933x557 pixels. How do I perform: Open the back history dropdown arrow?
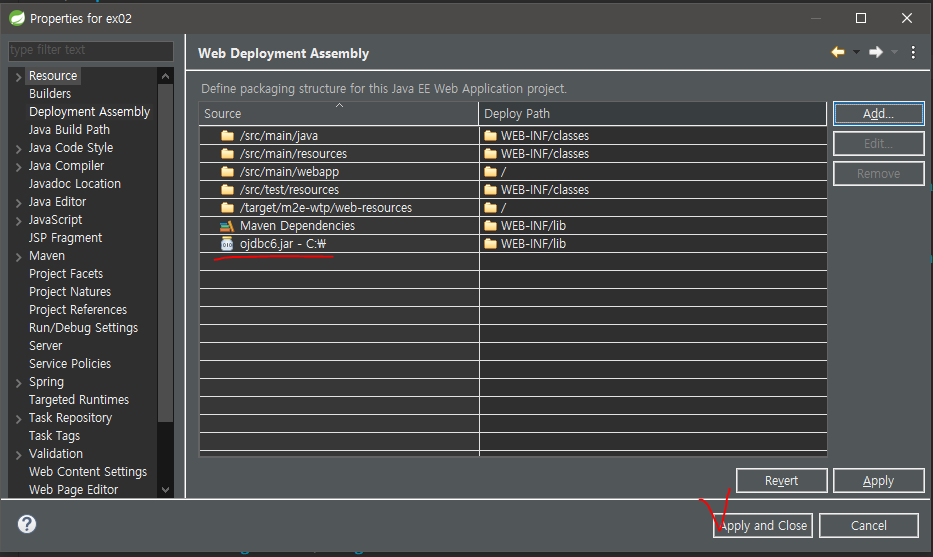pos(856,52)
